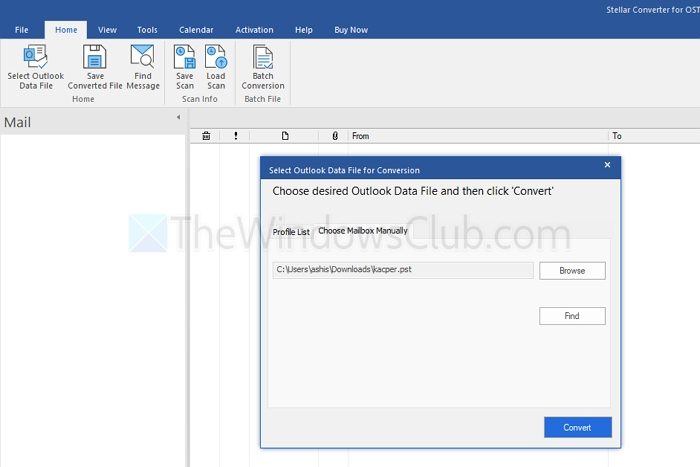Close the Select Outlook Data File dialog
Image resolution: width=700 pixels, height=467 pixels.
[x=607, y=165]
